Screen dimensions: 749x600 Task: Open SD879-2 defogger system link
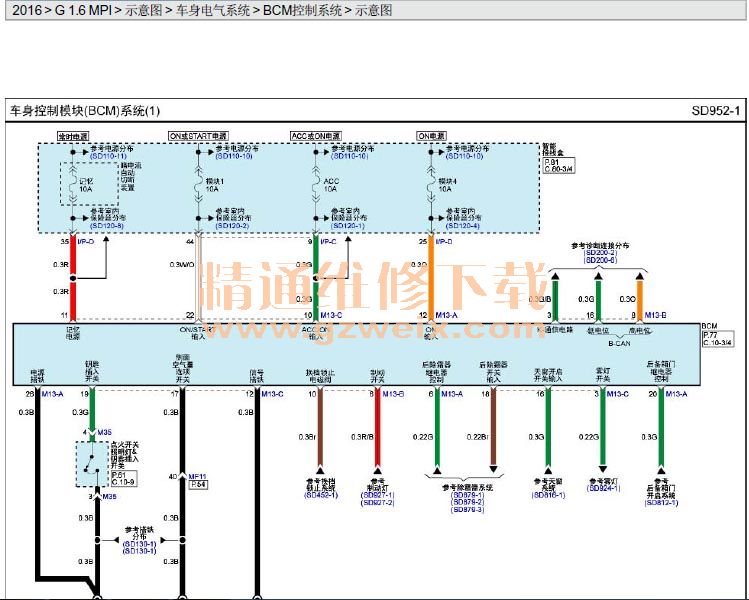[x=467, y=502]
